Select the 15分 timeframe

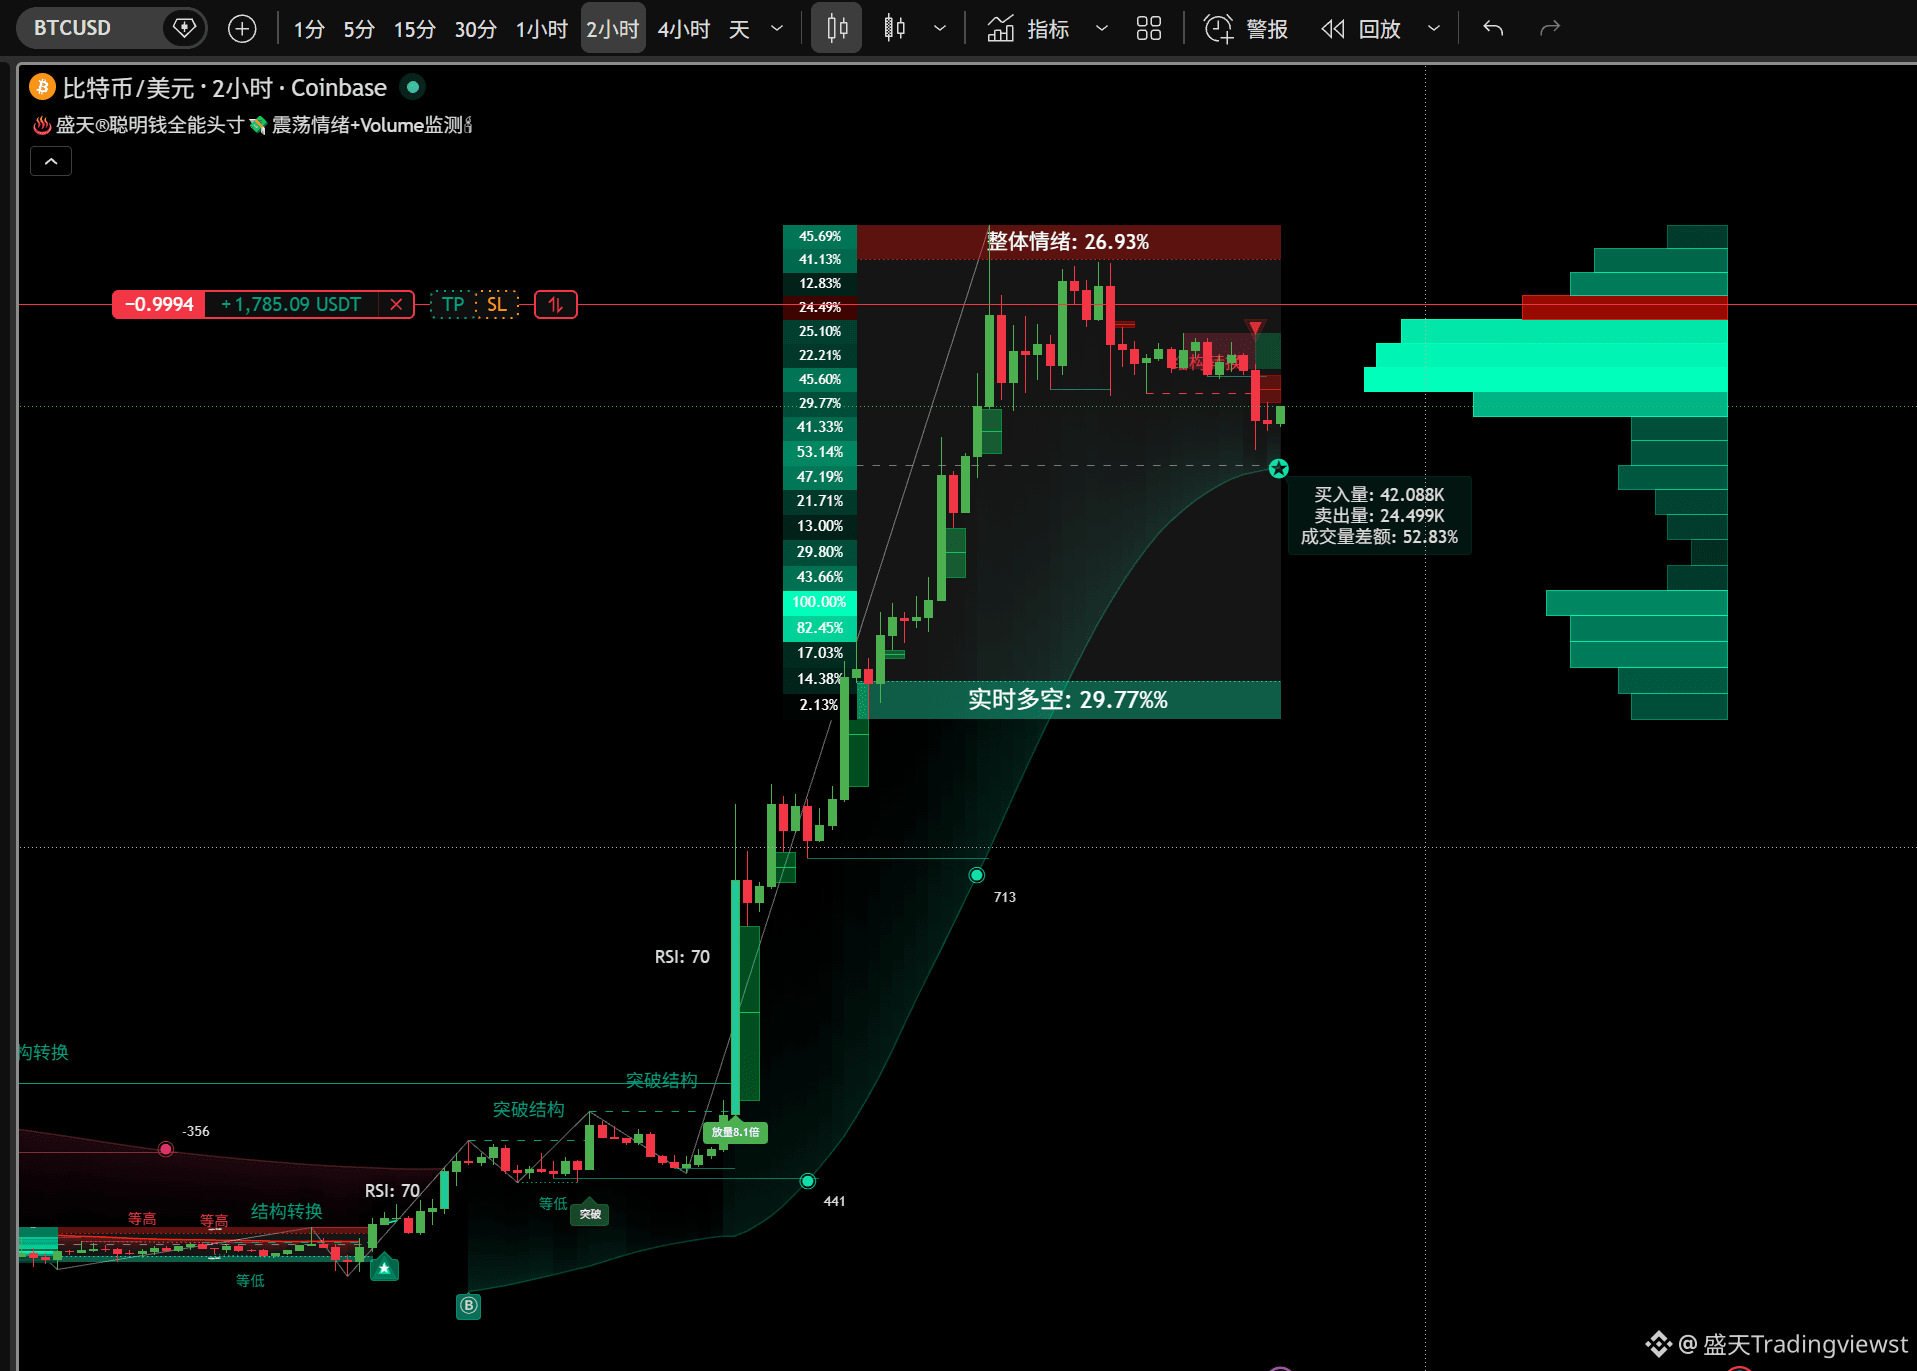415,29
